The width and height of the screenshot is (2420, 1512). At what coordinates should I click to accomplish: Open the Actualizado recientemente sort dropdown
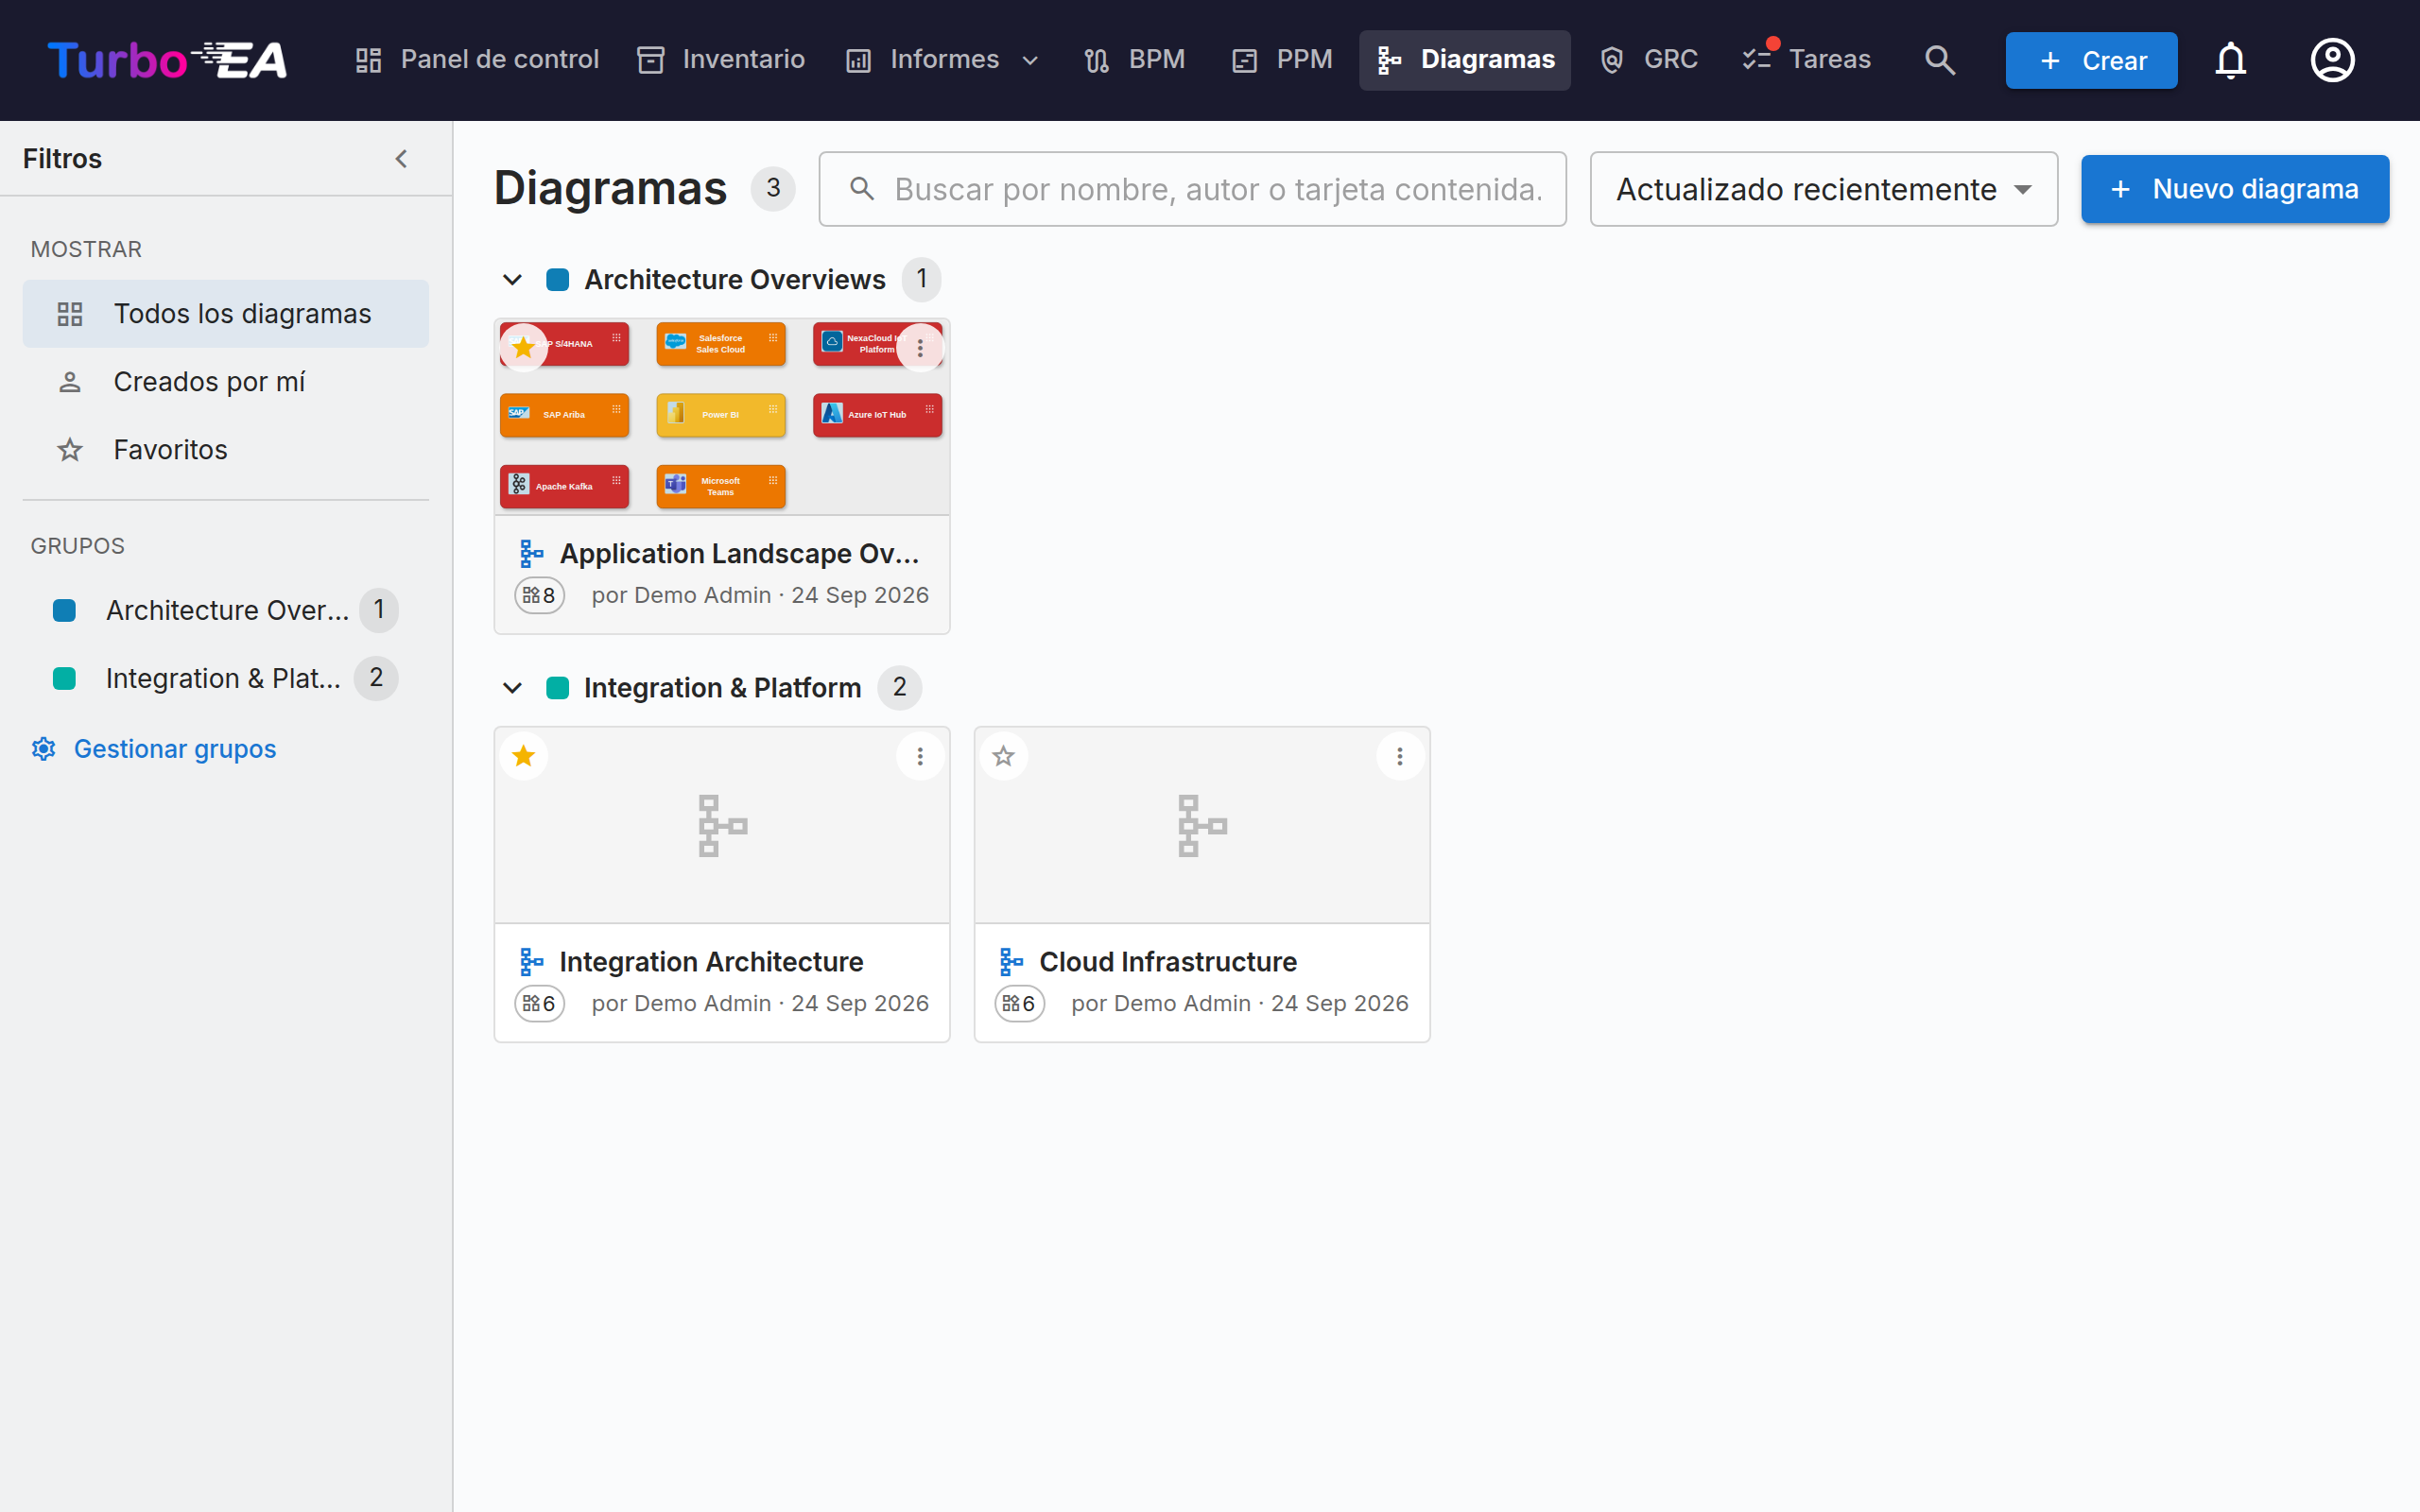(x=1823, y=189)
